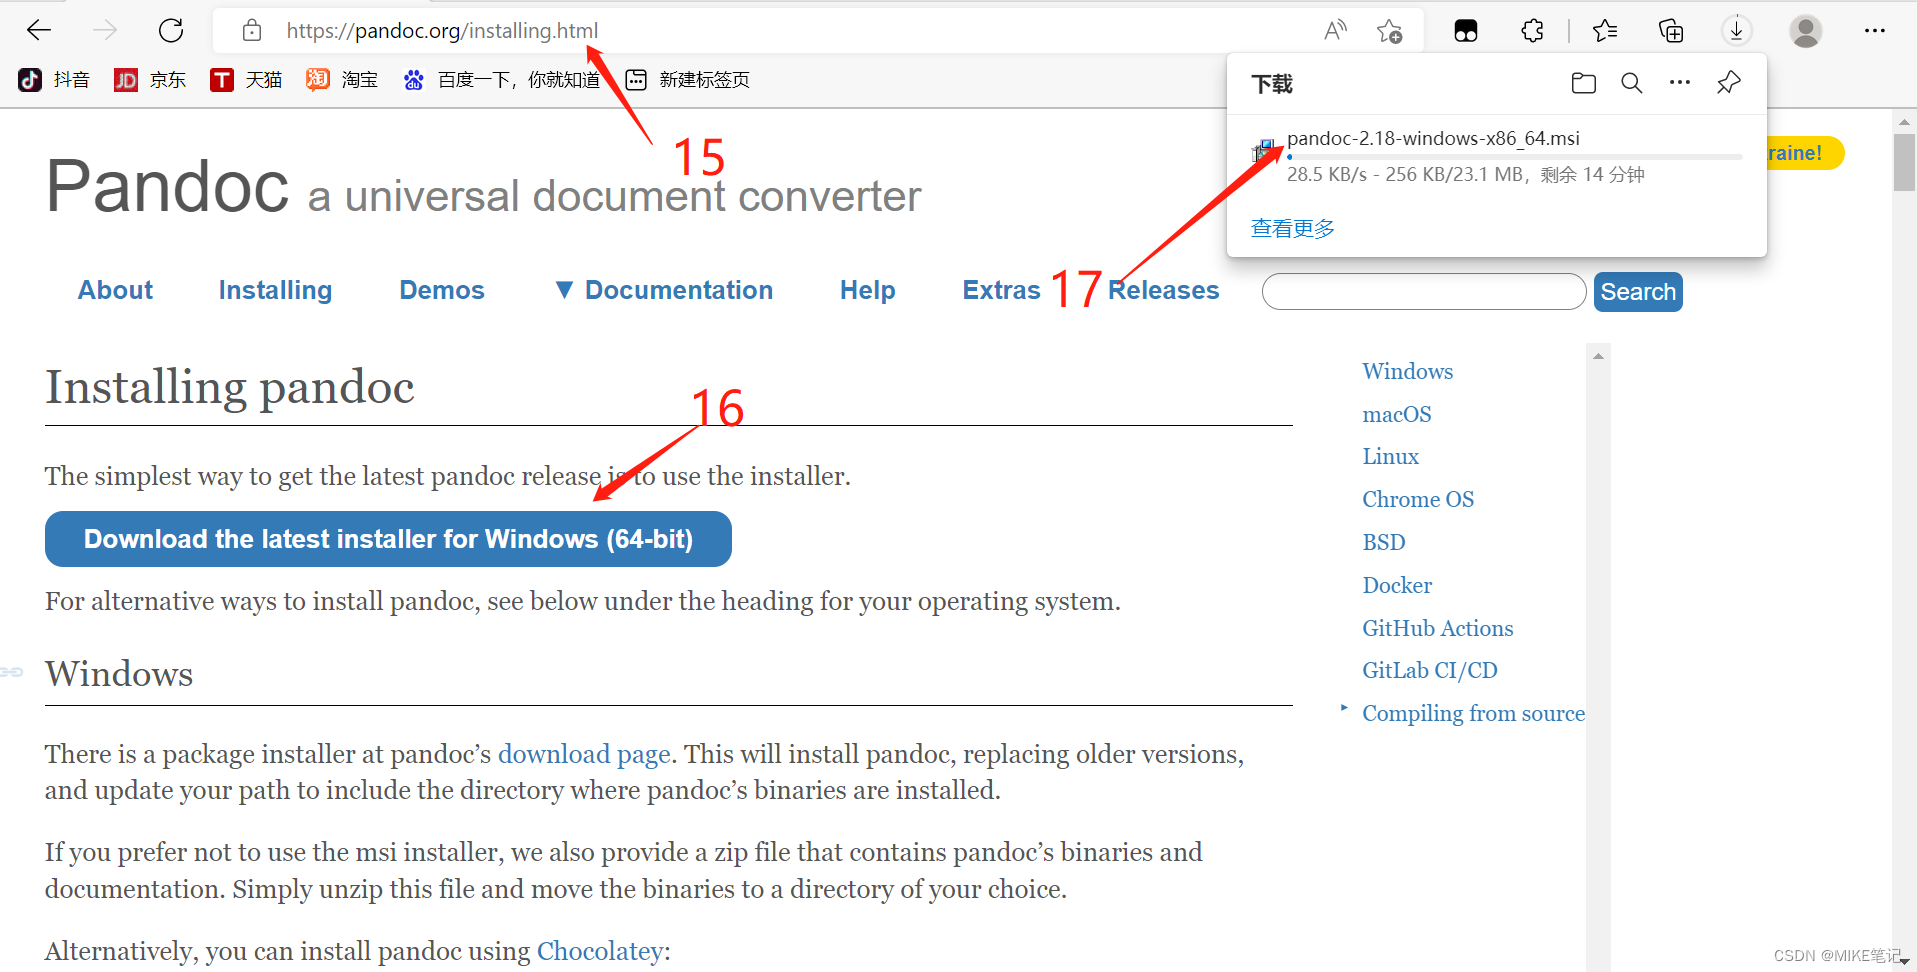Screen dimensions: 1917x972
Task: View site info via the address bar lock icon
Action: click(252, 31)
